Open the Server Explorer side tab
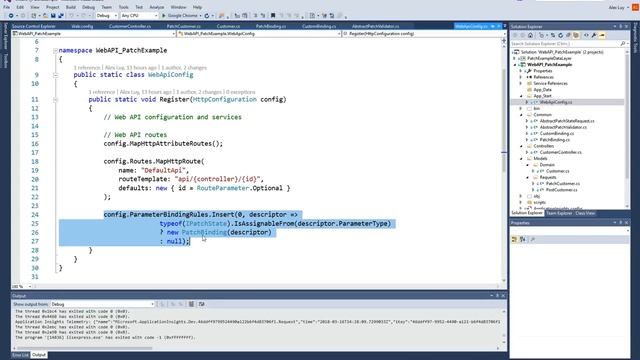640x360 pixels. point(5,36)
